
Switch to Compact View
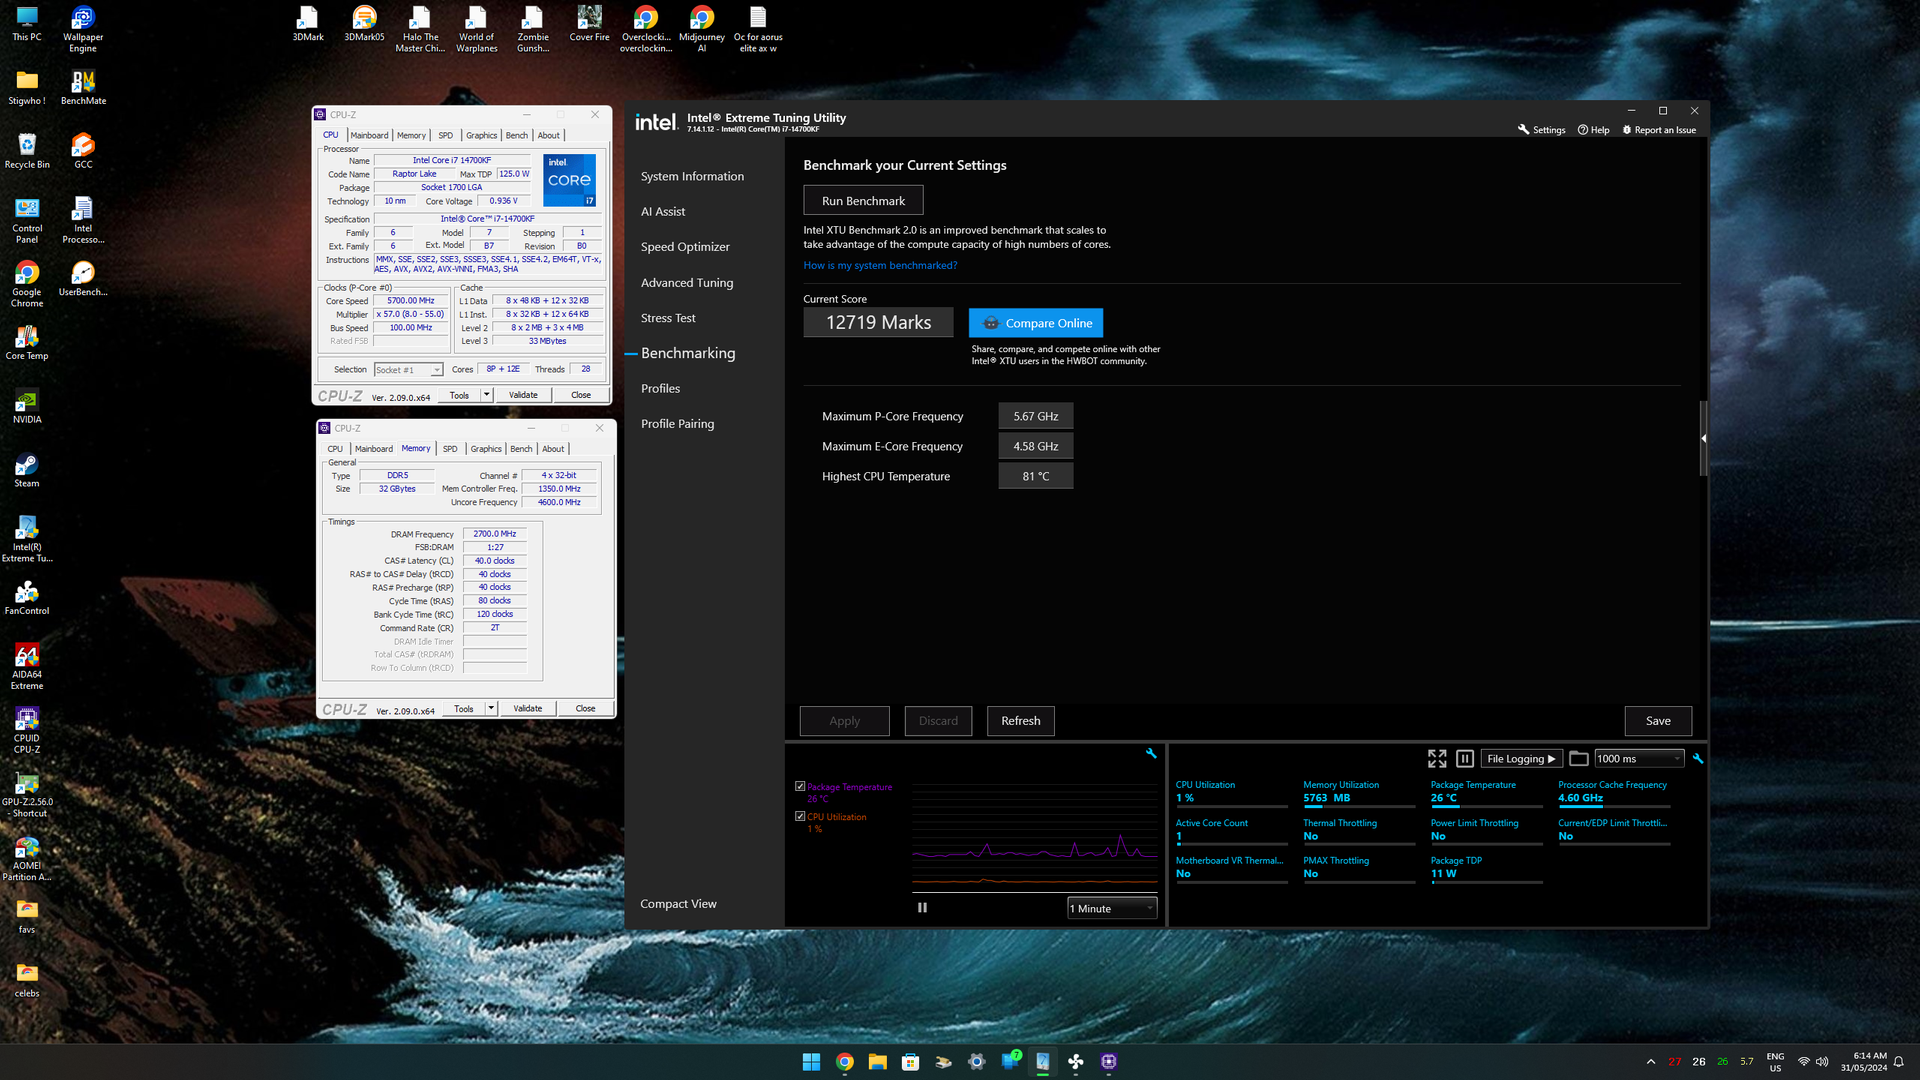tap(678, 904)
